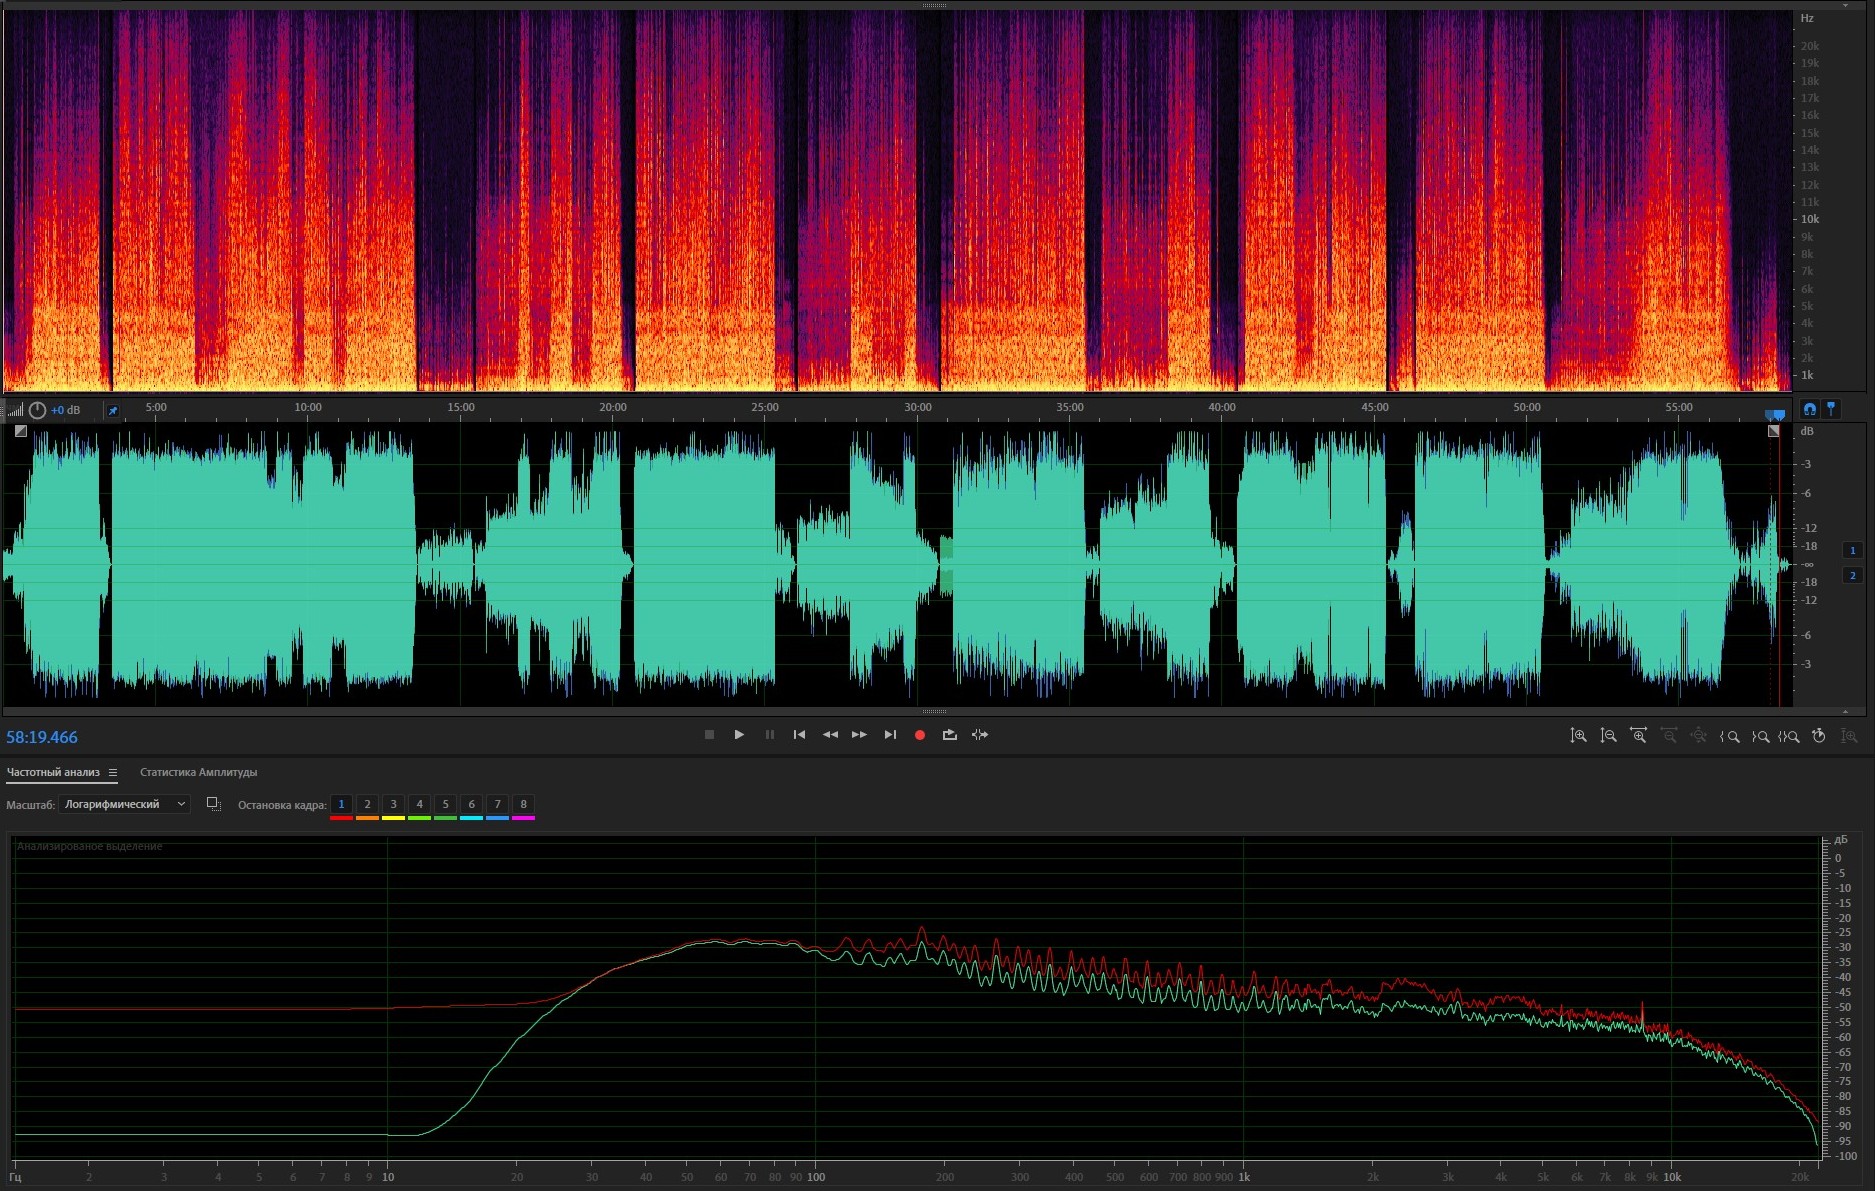Open the Масштаб dropdown set to Логарифмический

tap(124, 804)
